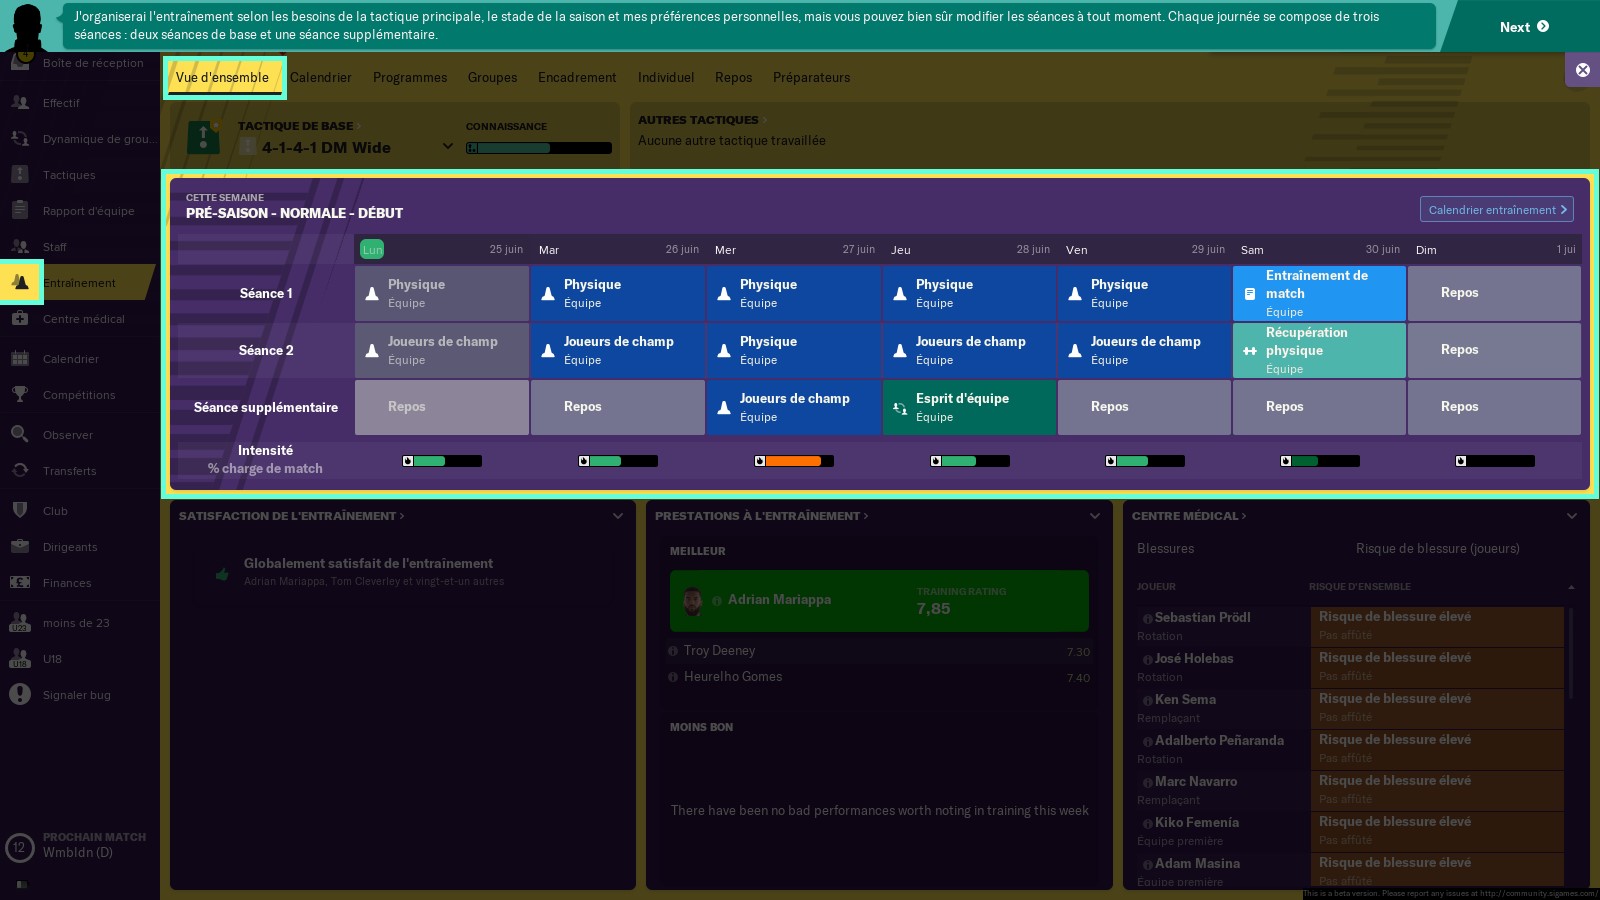Collapse the Centre médical panel chevron
The image size is (1600, 900).
pyautogui.click(x=1571, y=516)
